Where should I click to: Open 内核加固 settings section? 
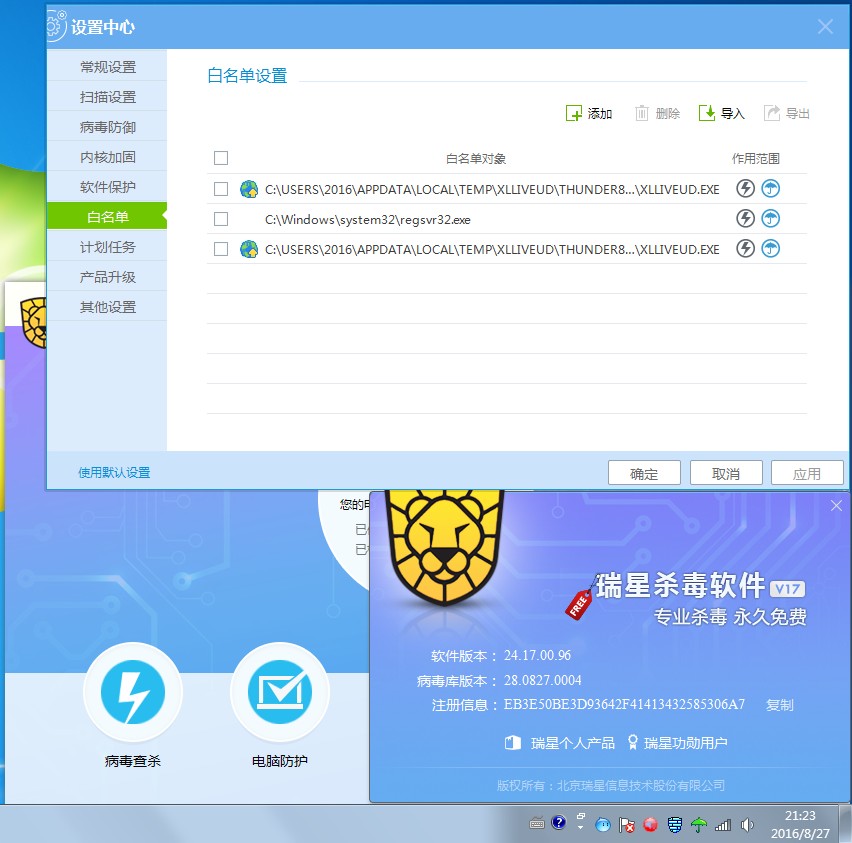click(107, 157)
